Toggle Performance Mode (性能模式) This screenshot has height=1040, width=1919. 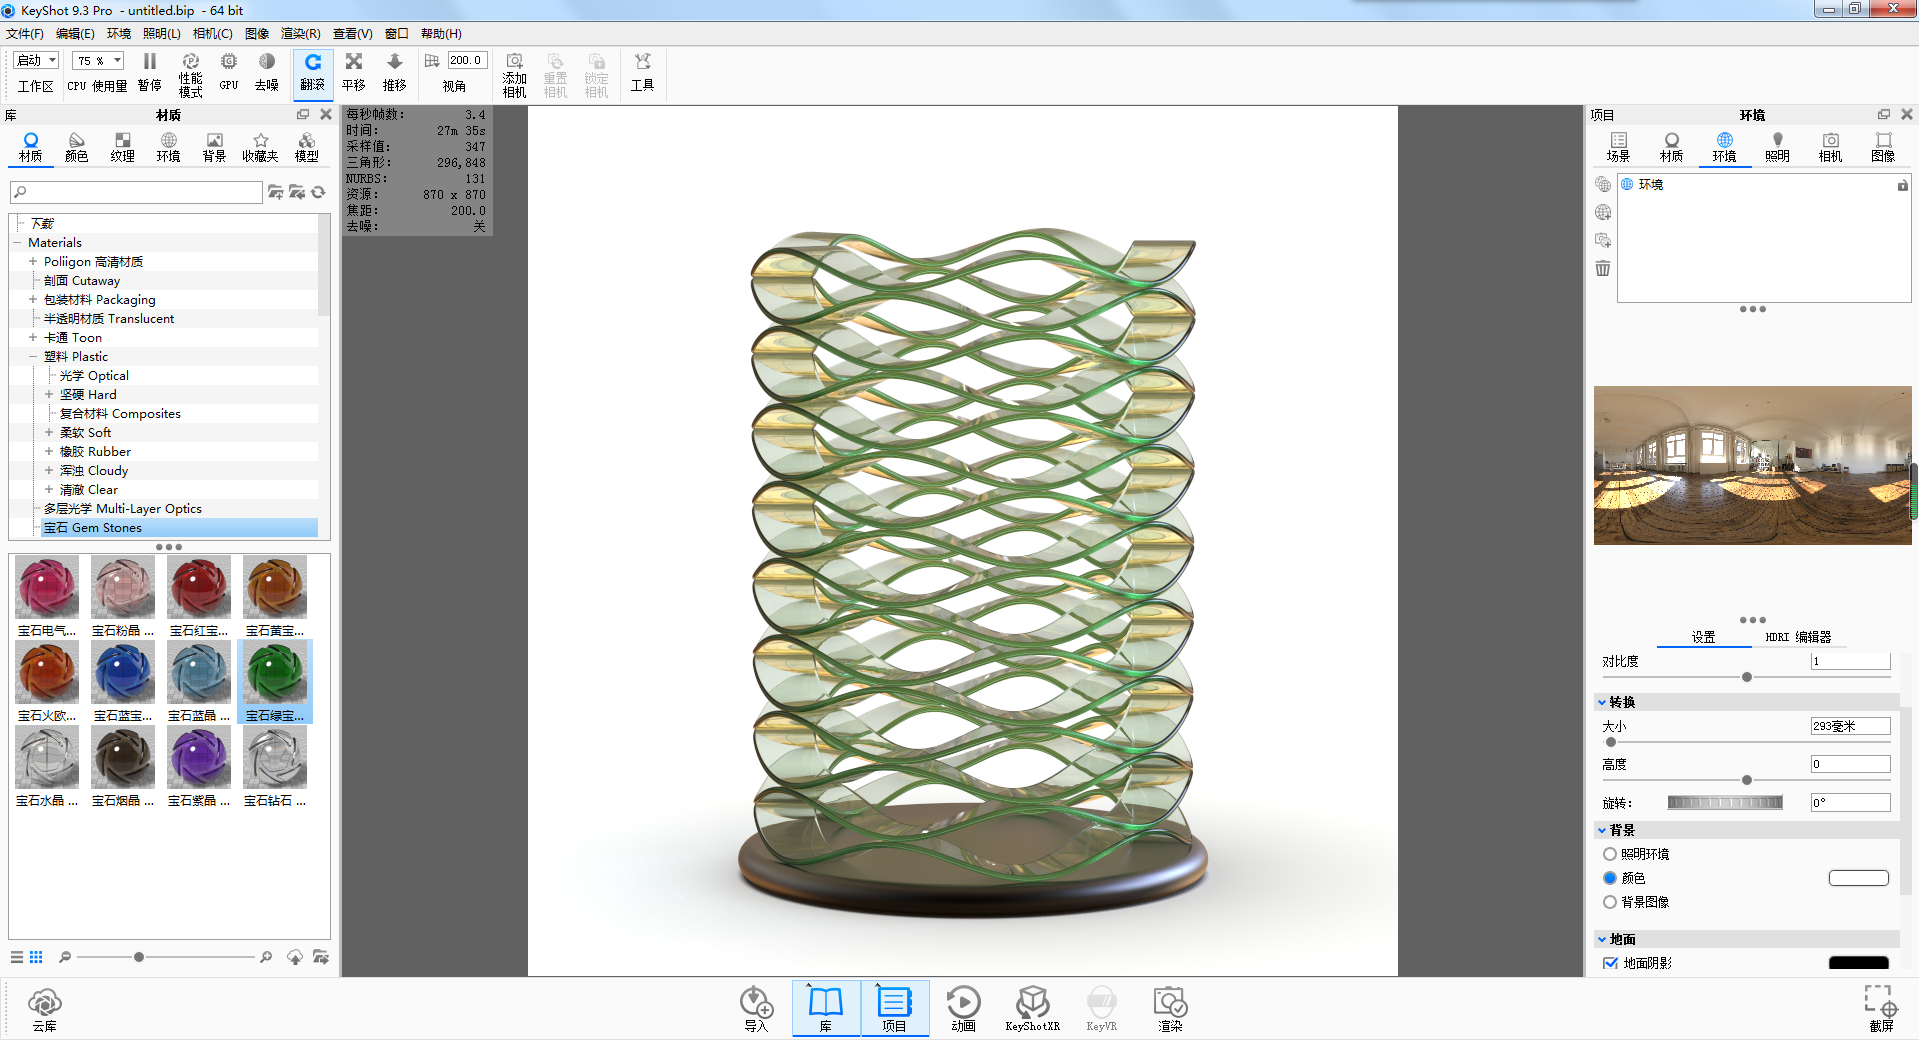coord(191,75)
